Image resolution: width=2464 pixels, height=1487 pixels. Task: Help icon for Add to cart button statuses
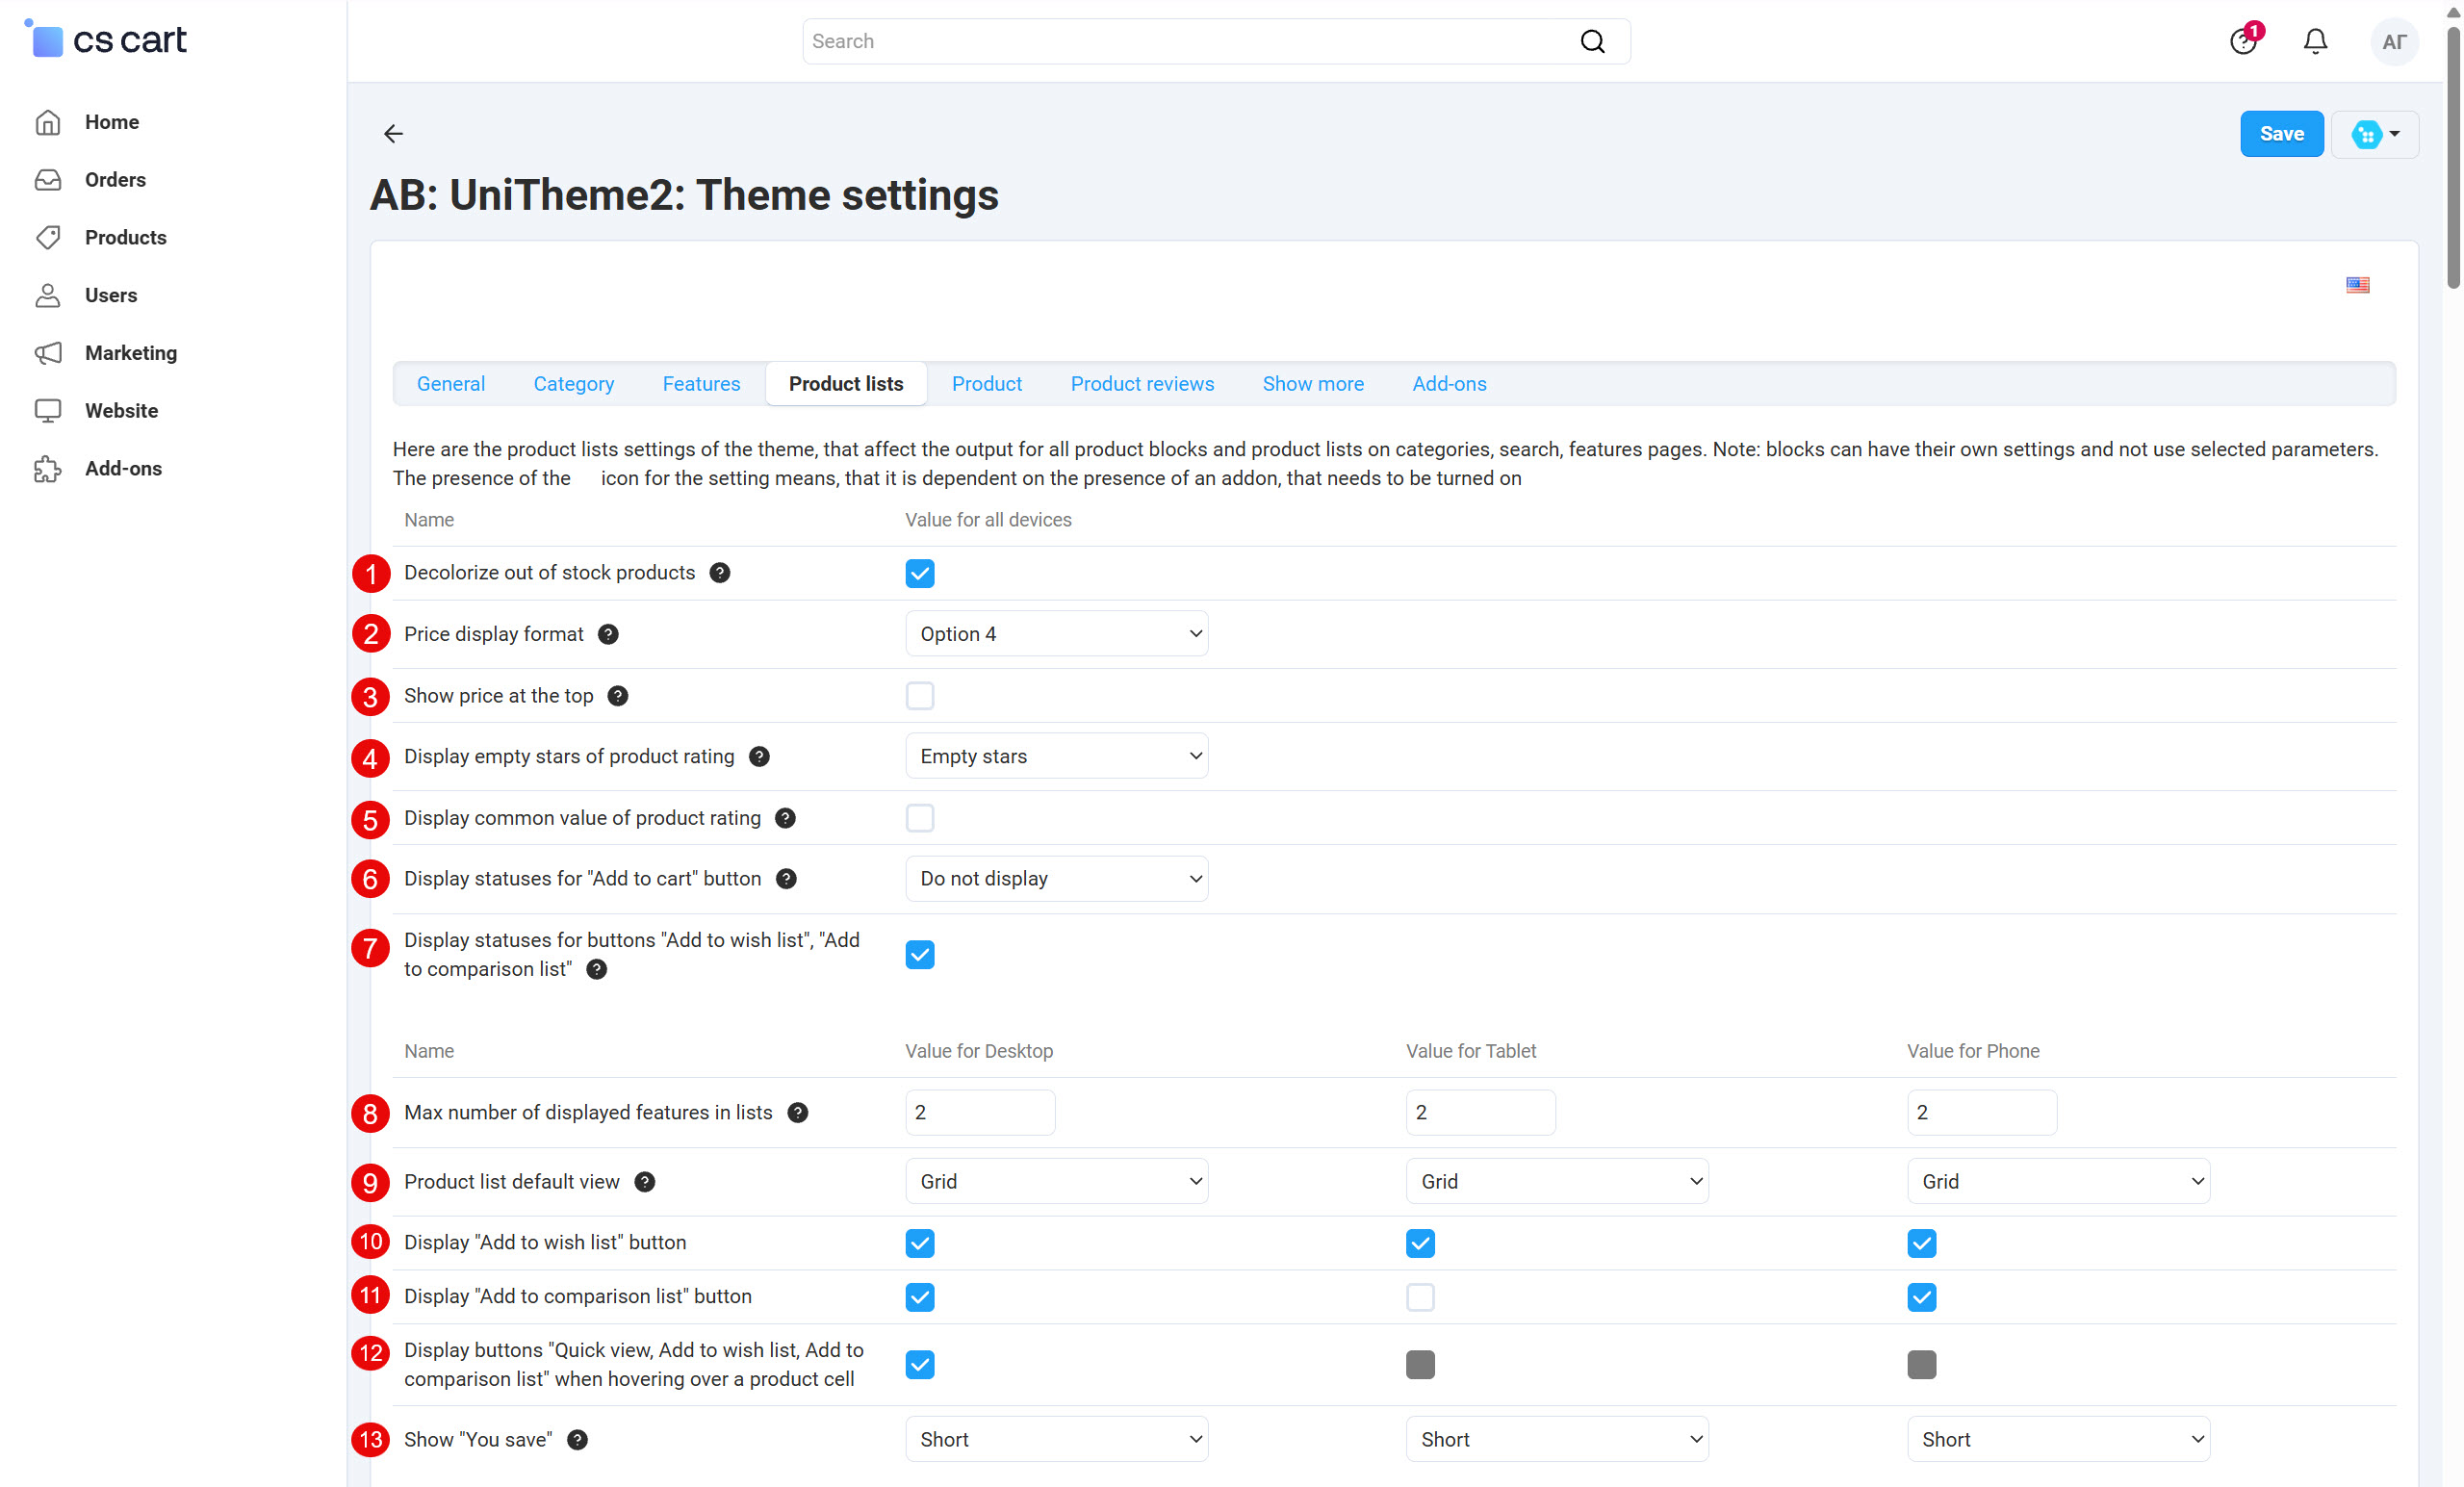[x=786, y=879]
